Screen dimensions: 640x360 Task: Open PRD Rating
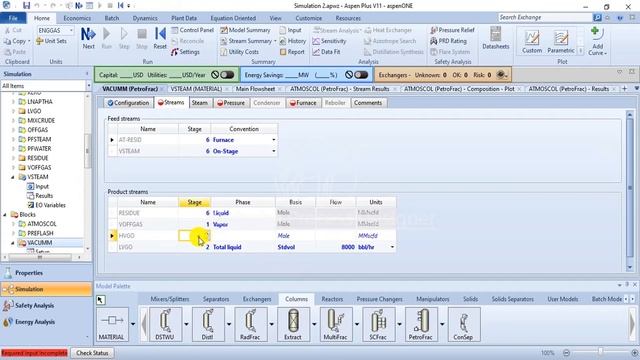448,41
